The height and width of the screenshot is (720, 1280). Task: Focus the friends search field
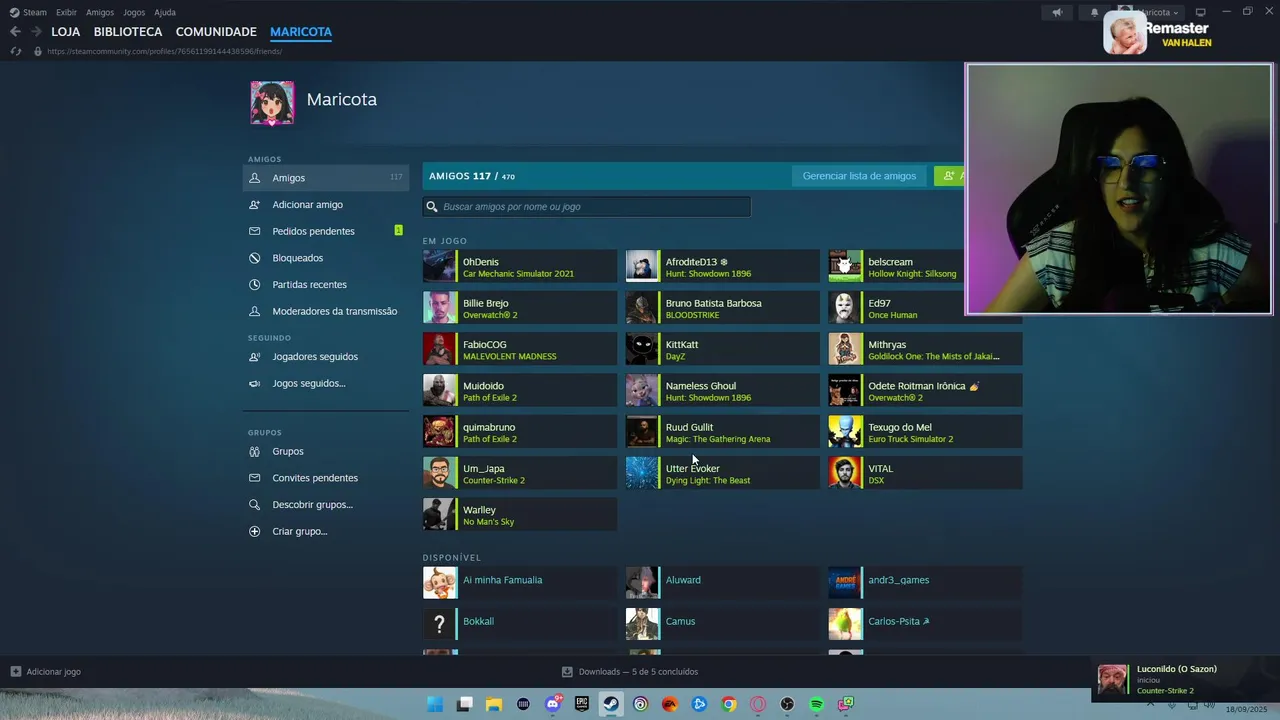click(x=586, y=207)
